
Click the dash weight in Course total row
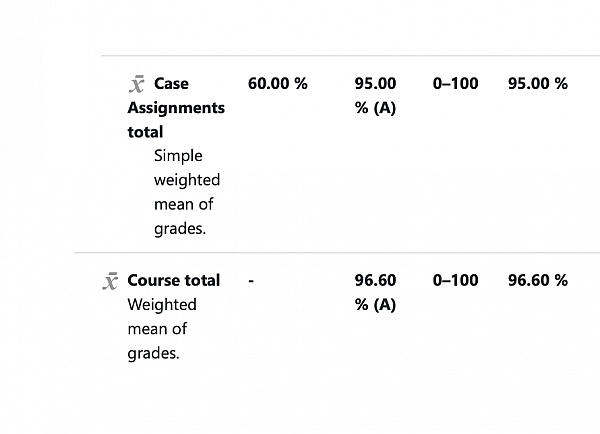(x=251, y=281)
